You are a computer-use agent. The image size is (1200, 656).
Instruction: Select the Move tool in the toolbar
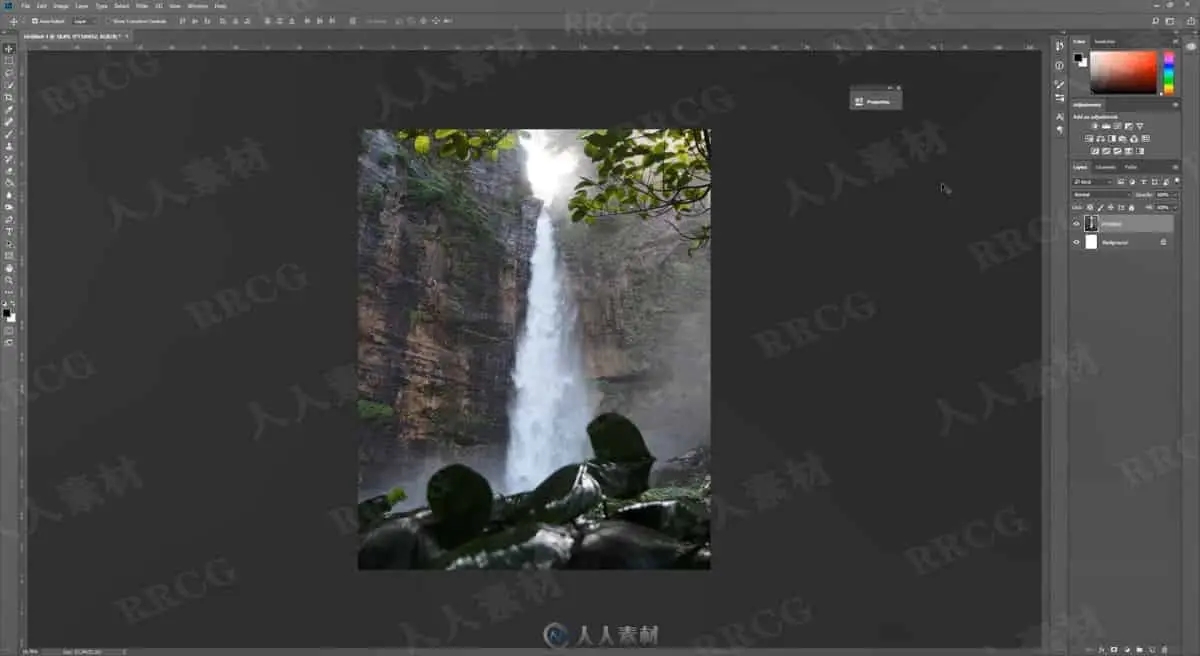9,48
